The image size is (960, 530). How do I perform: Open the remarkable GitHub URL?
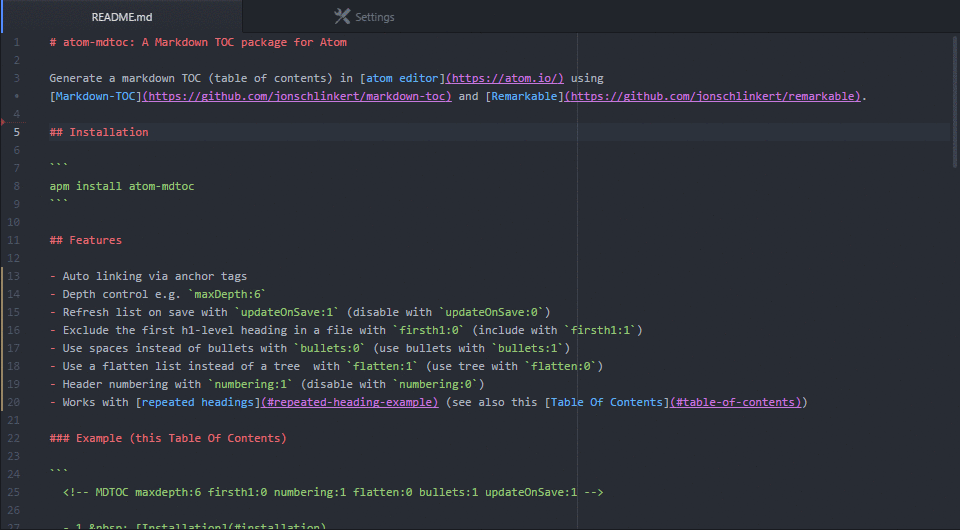click(713, 96)
